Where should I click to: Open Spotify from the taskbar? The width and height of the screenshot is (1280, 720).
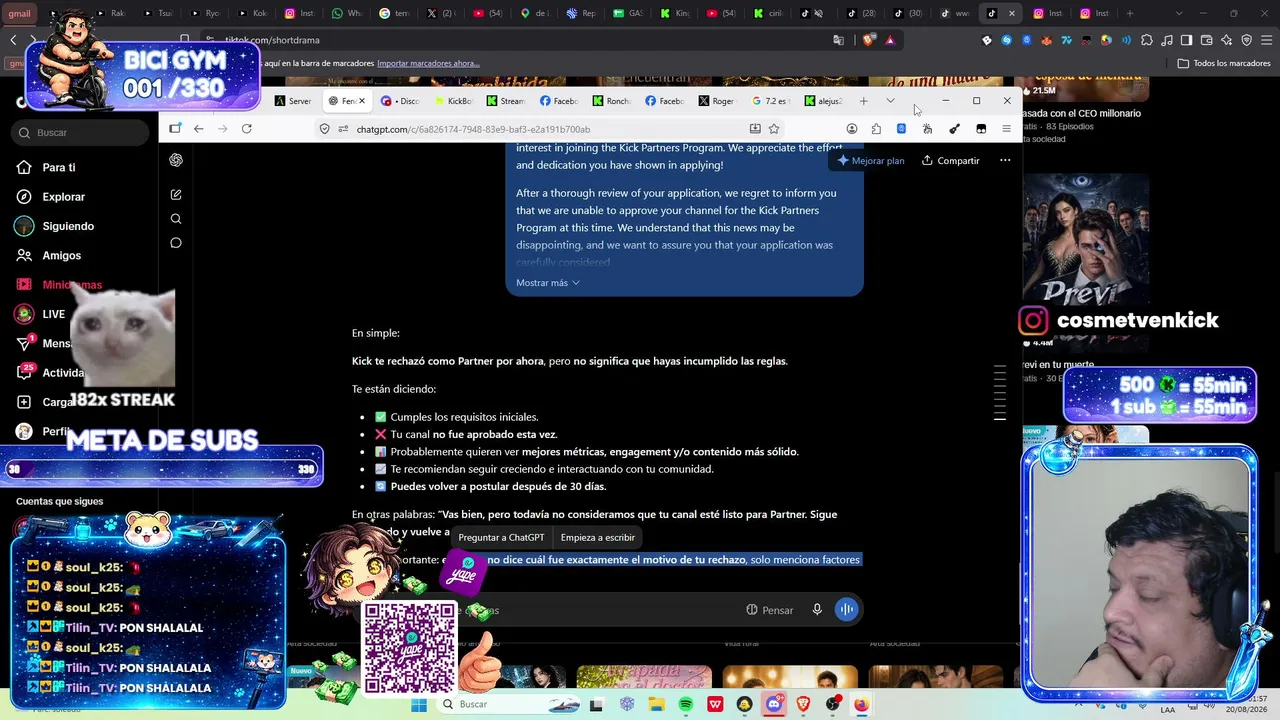[685, 705]
